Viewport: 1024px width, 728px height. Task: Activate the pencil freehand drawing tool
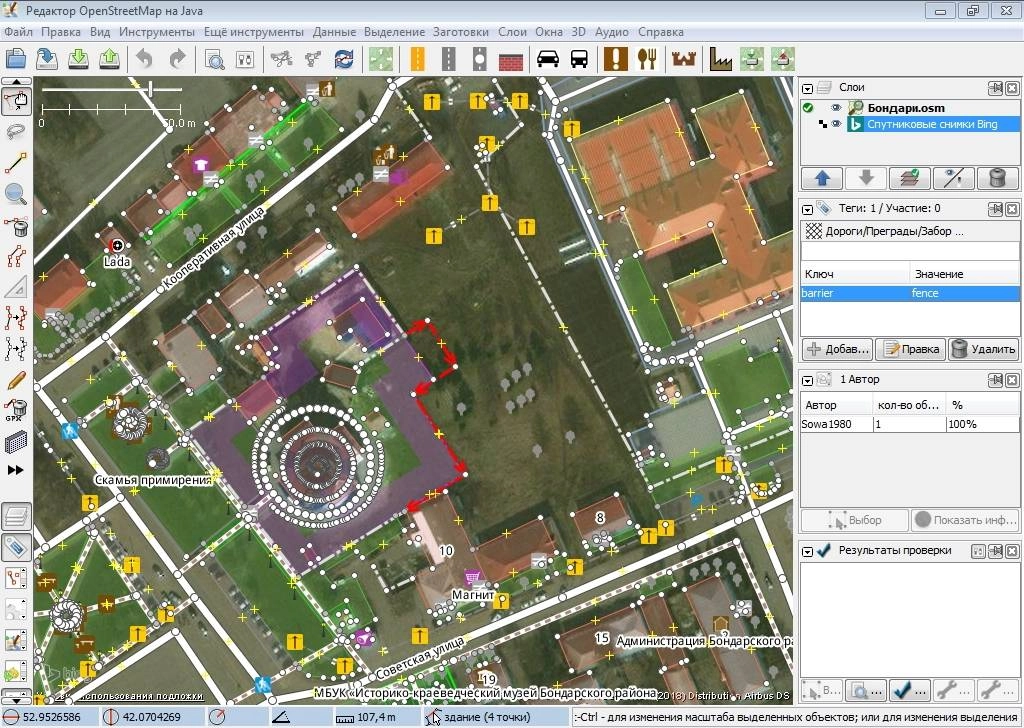click(x=16, y=381)
